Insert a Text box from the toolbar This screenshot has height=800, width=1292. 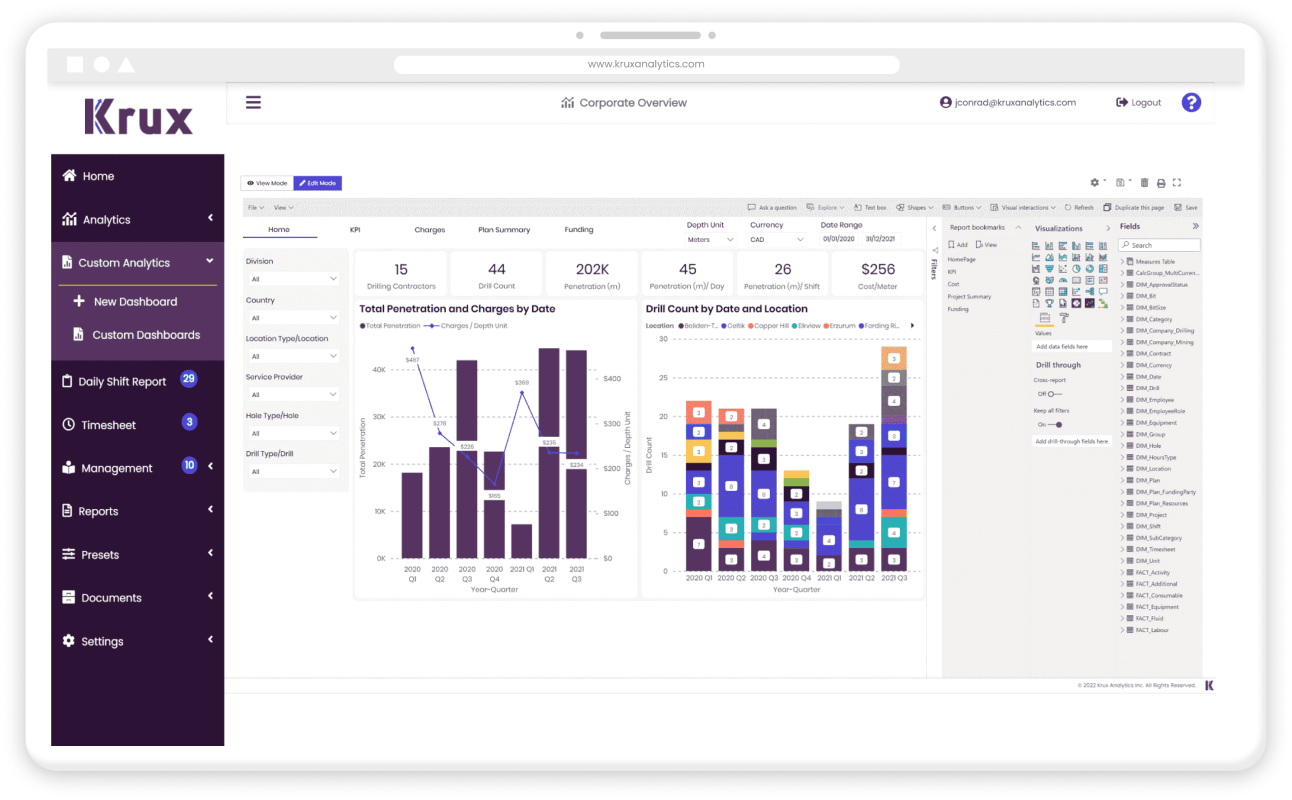point(870,207)
